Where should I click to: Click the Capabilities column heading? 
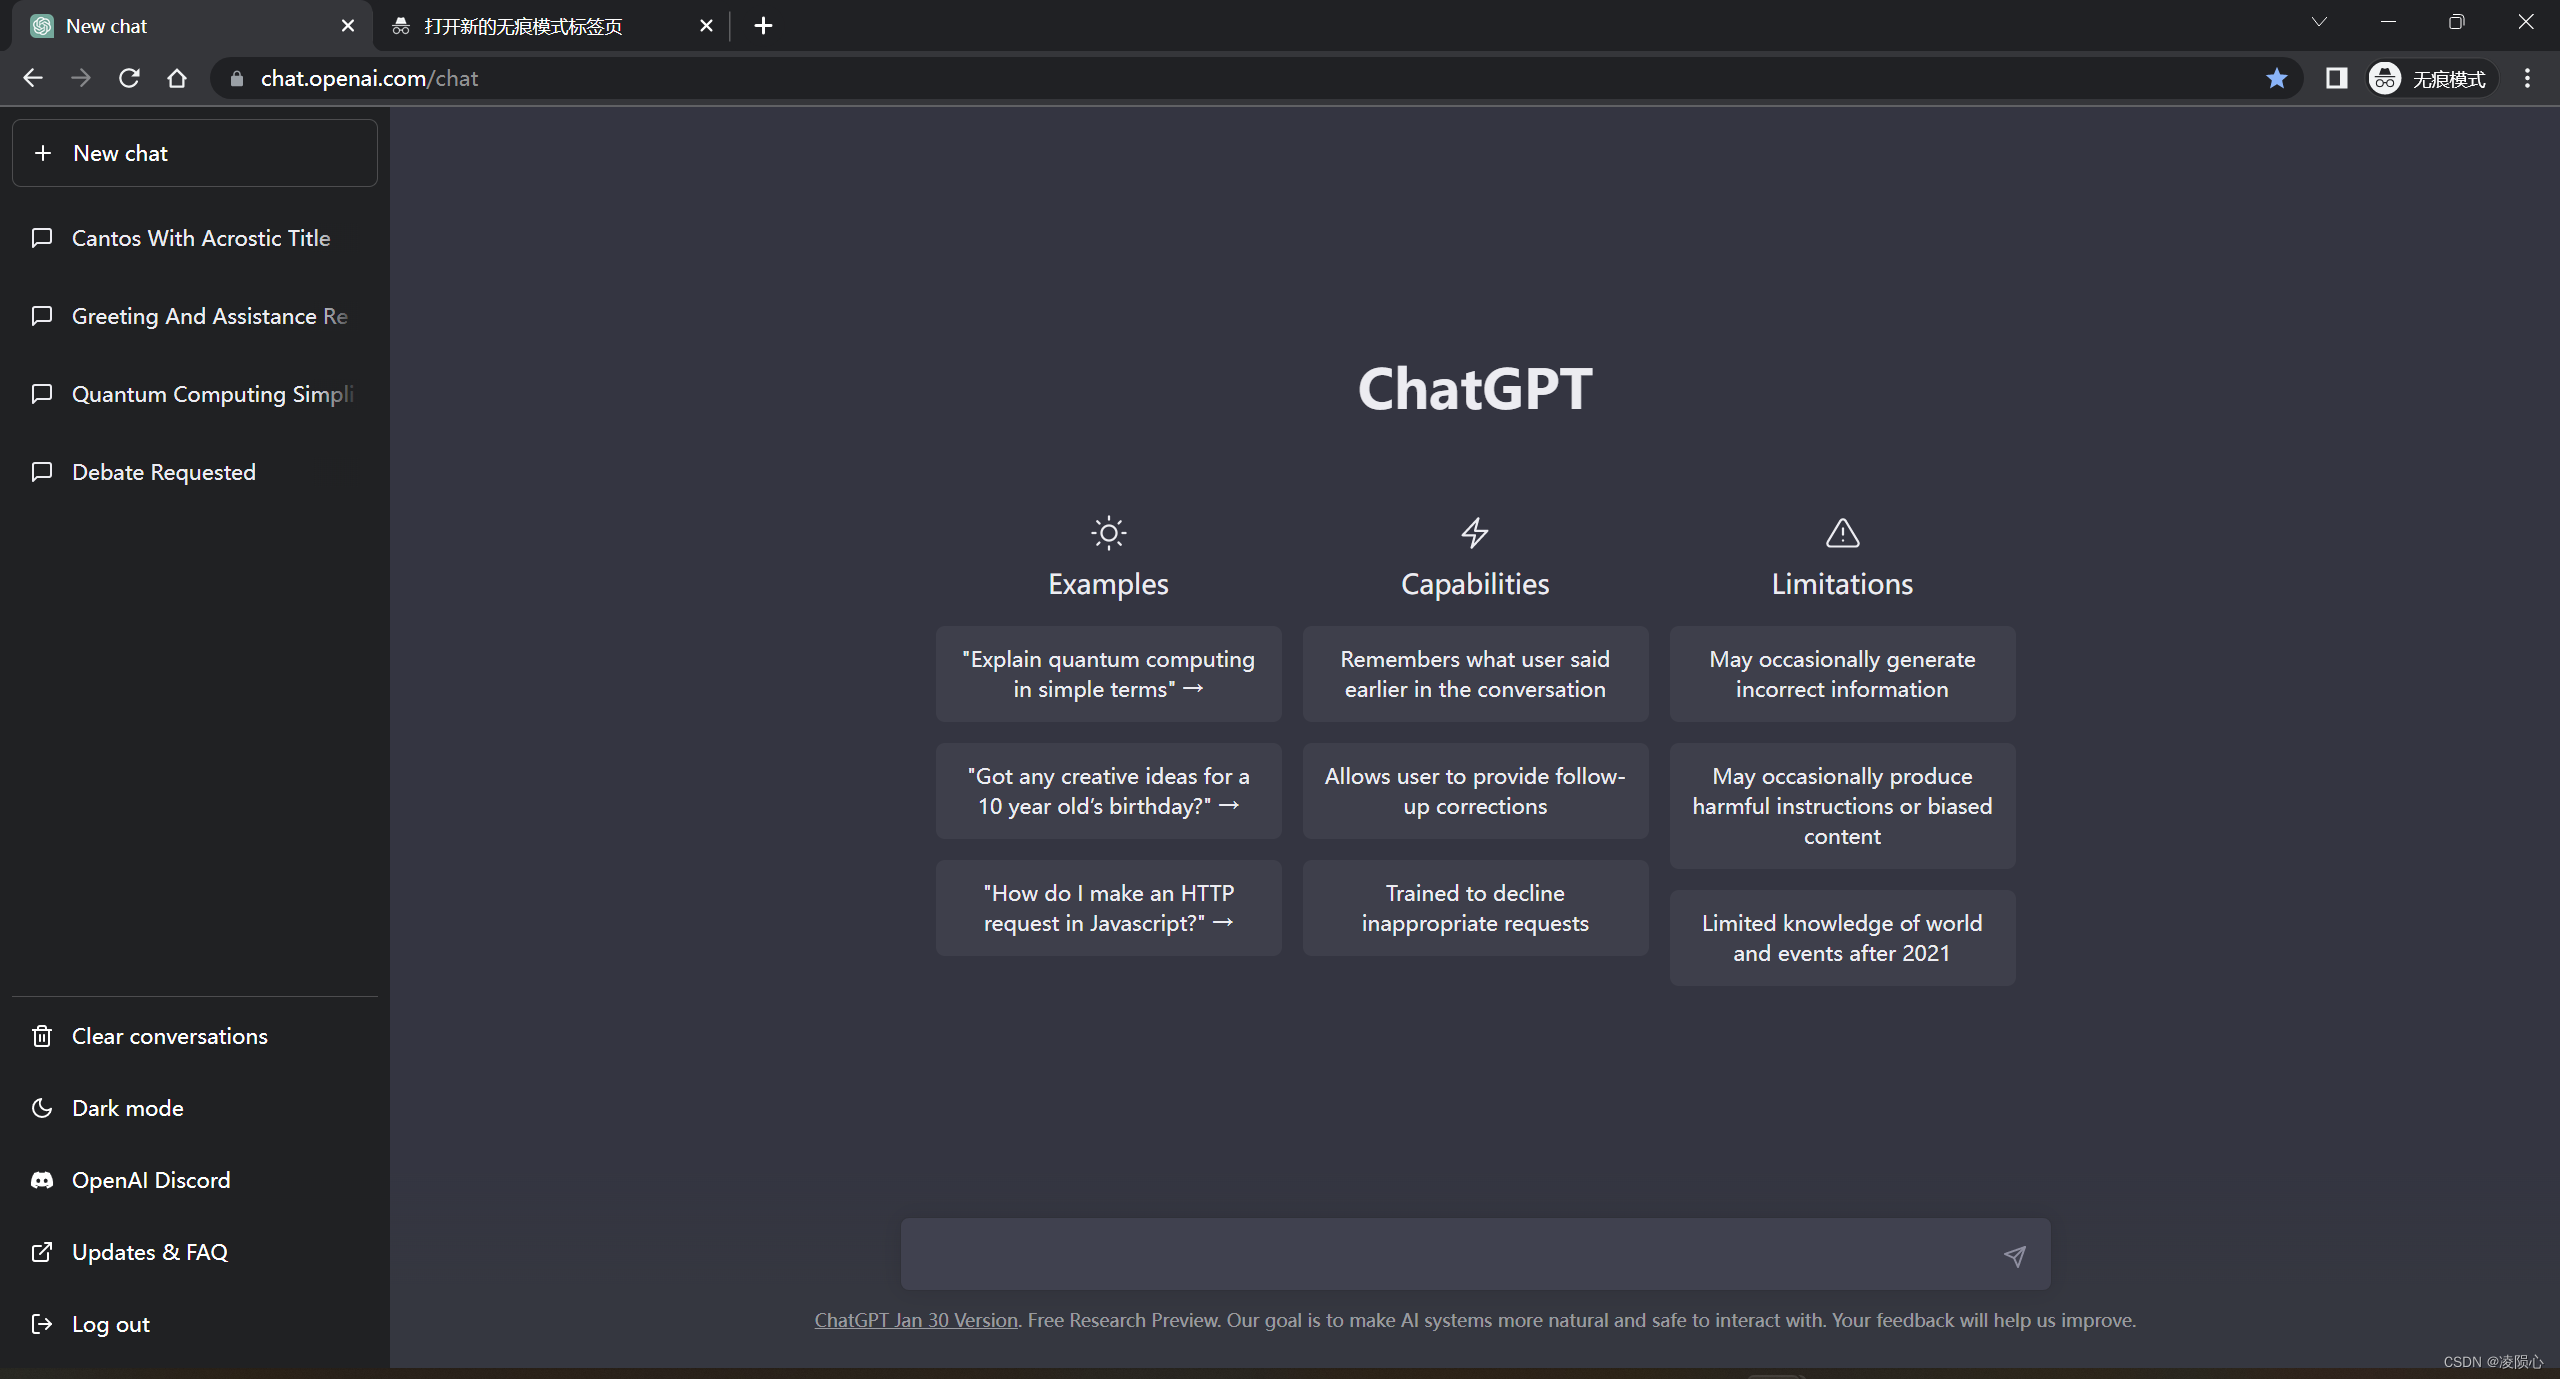click(x=1475, y=584)
